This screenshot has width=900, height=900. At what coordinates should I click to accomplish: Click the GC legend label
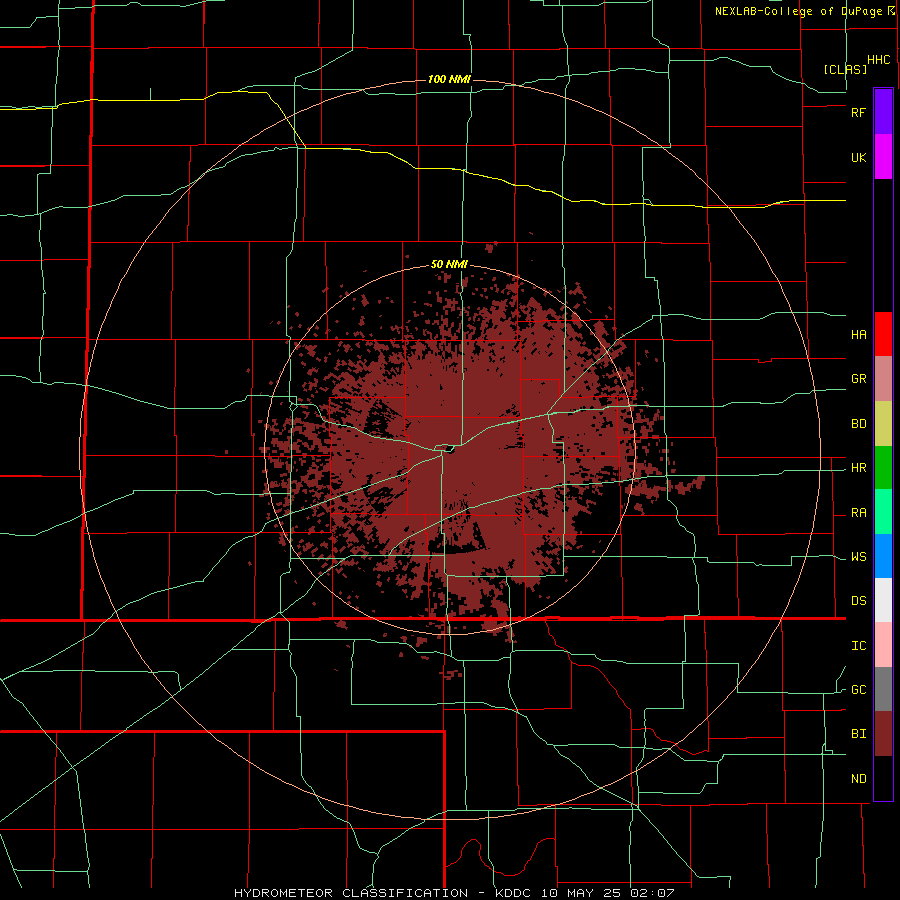point(859,690)
